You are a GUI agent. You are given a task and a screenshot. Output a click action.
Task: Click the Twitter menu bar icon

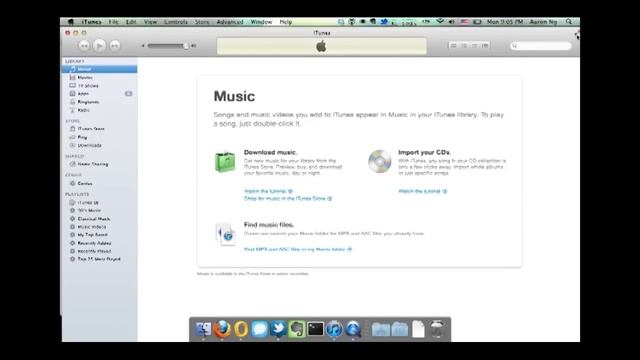point(384,22)
